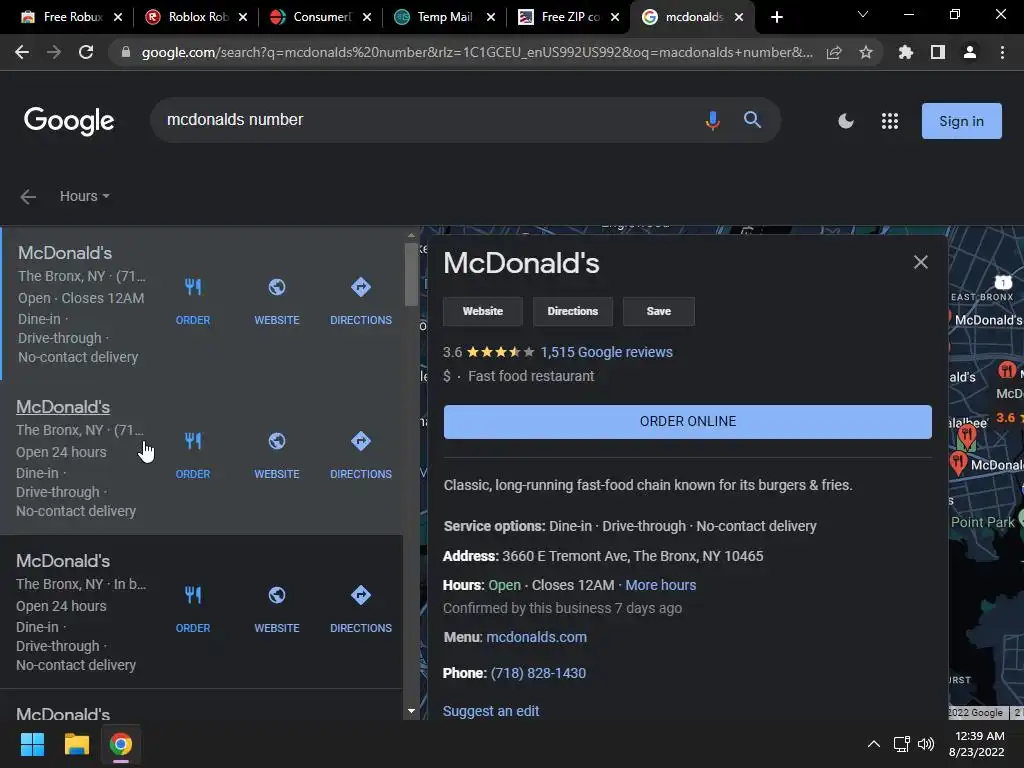Screen dimensions: 1024x768
Task: Click the Directions button in details panel
Action: click(573, 312)
